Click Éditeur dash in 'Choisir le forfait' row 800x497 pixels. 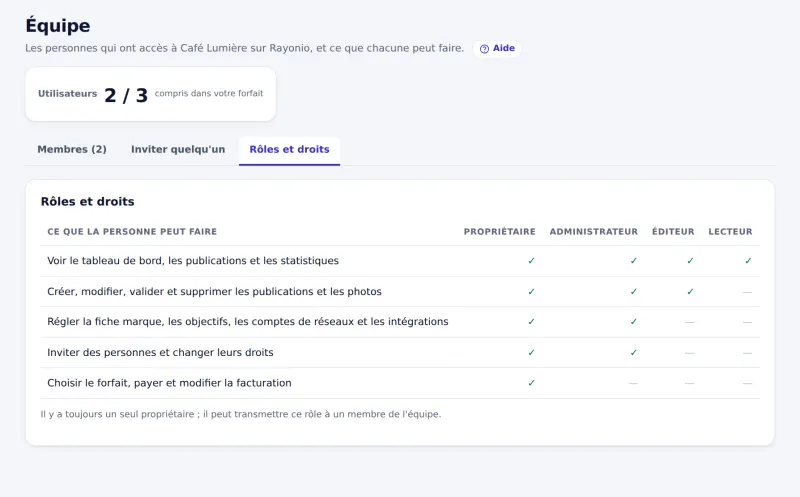(x=690, y=383)
